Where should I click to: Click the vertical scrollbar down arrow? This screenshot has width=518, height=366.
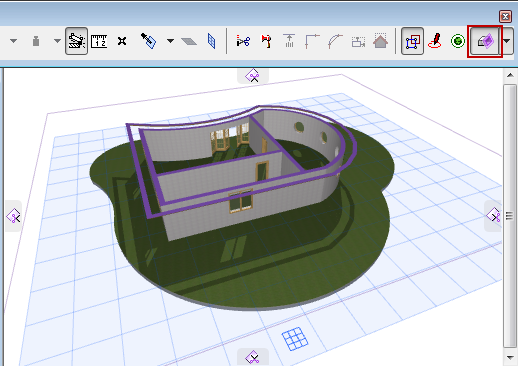click(510, 358)
